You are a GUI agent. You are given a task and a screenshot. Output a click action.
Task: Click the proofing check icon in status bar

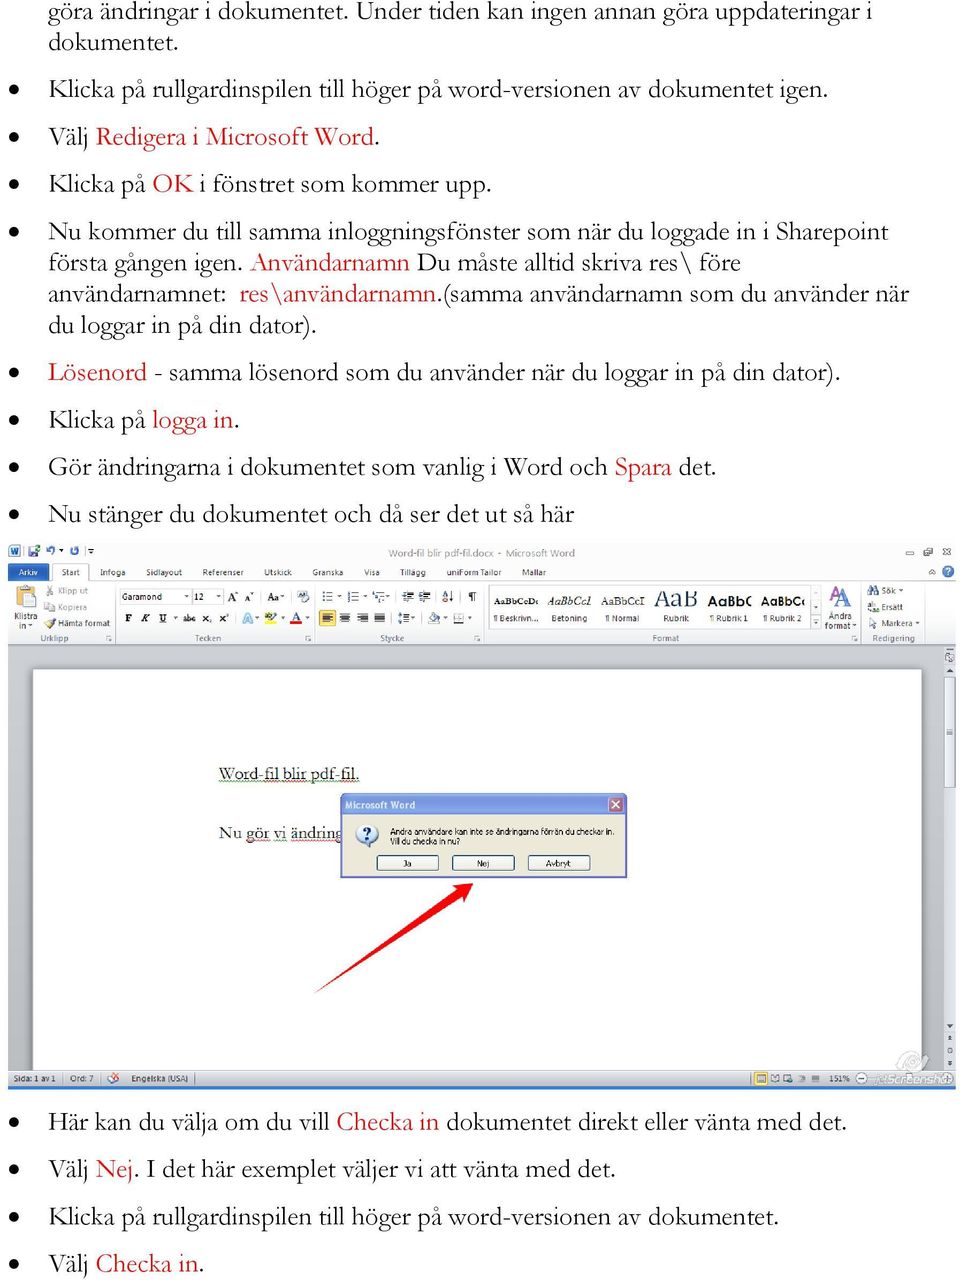pyautogui.click(x=114, y=1078)
